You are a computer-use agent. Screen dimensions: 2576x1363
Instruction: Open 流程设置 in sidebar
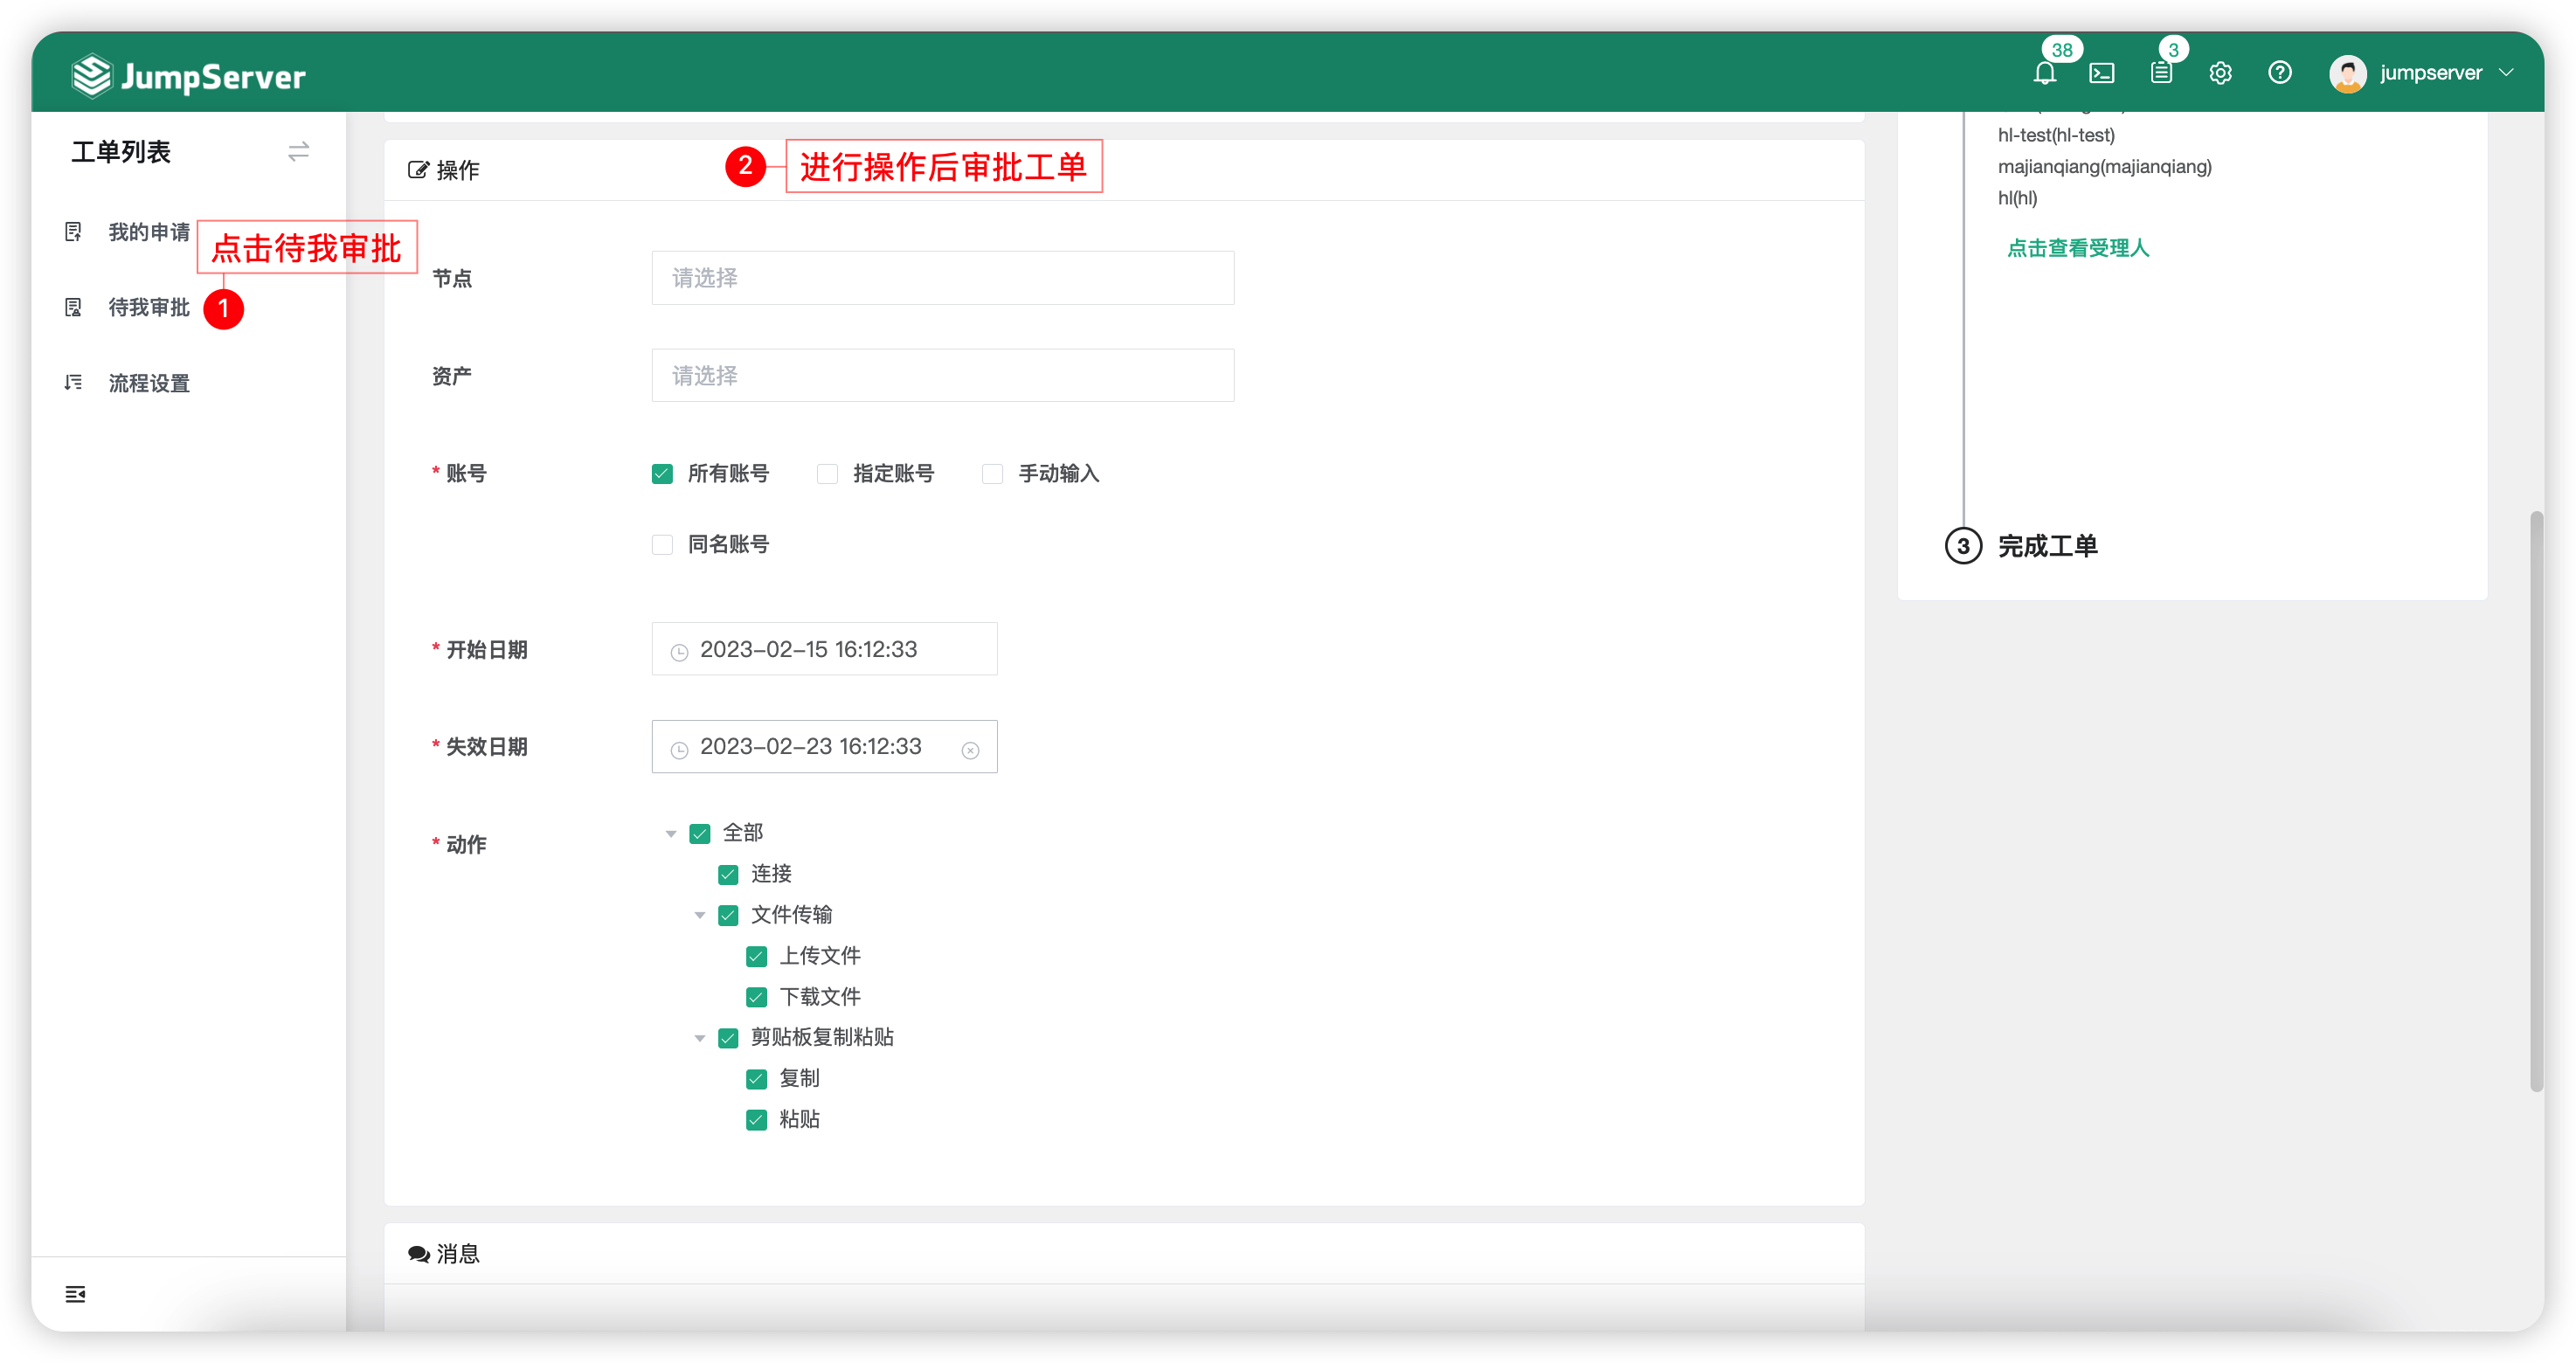point(148,383)
